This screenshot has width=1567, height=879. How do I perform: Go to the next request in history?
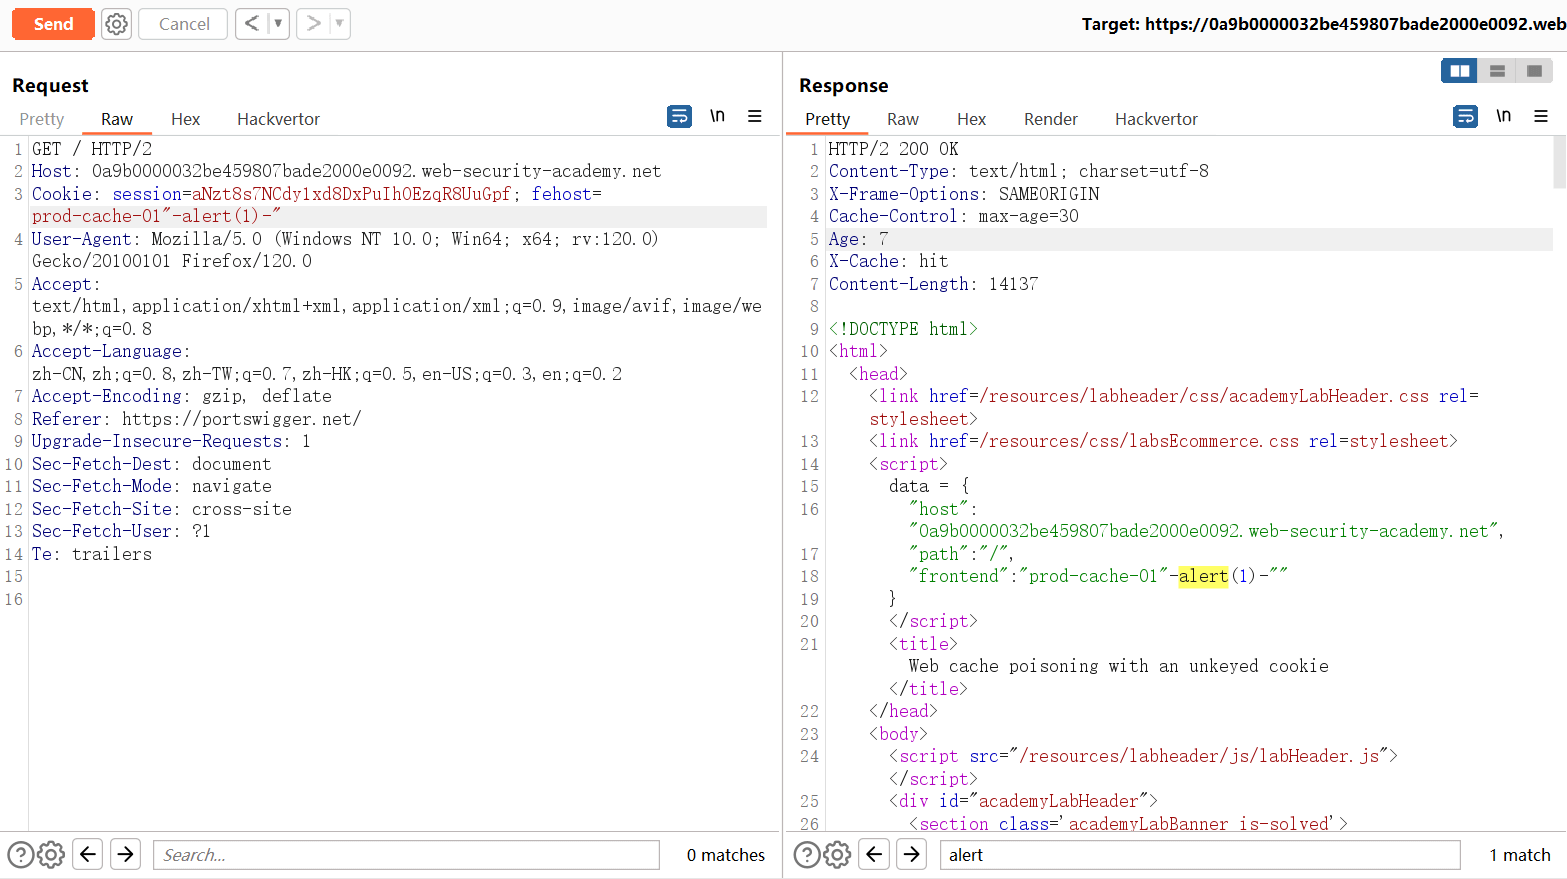[313, 23]
